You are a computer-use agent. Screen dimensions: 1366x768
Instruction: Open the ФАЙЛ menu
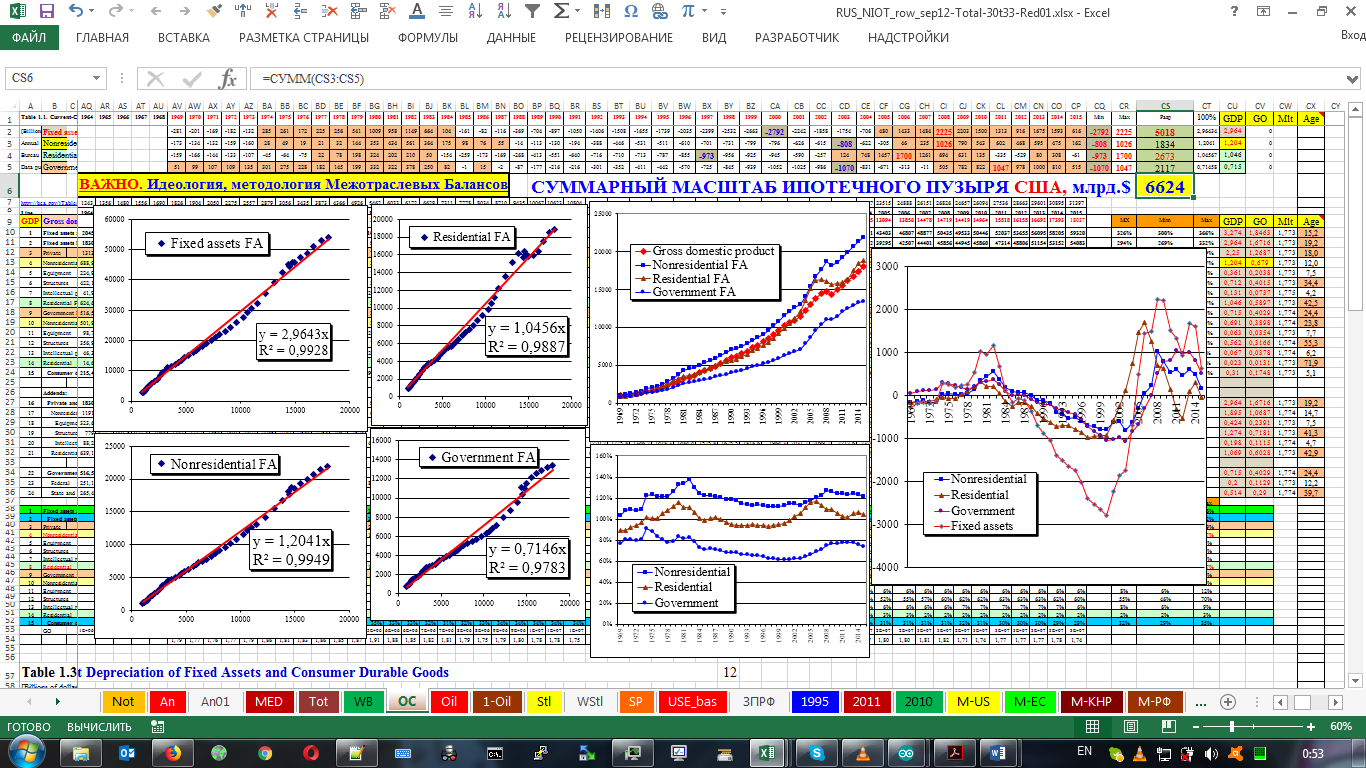pos(29,38)
